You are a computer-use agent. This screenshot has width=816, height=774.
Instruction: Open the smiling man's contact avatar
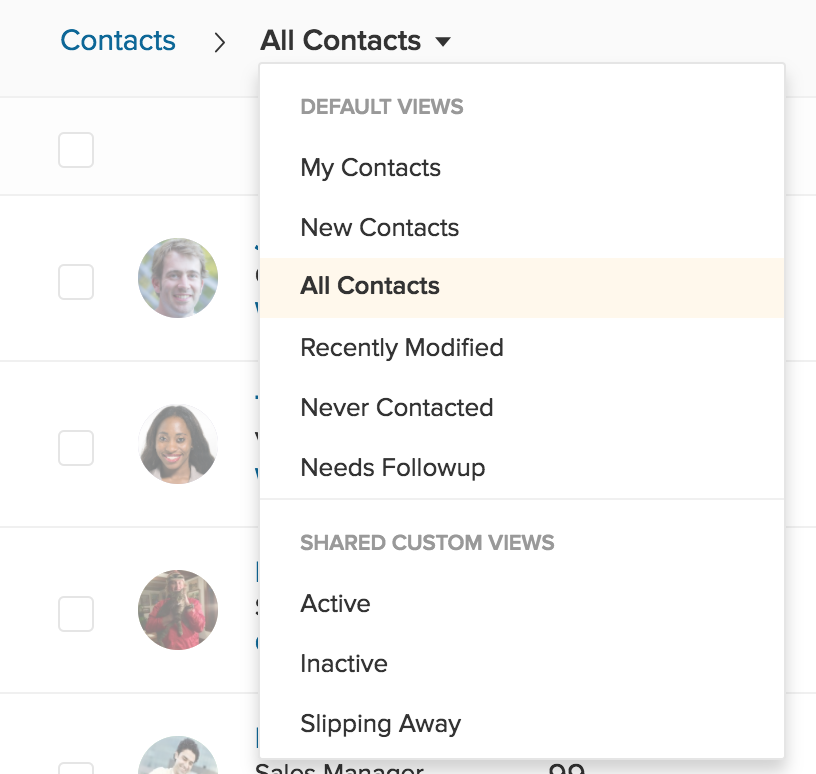(x=178, y=278)
